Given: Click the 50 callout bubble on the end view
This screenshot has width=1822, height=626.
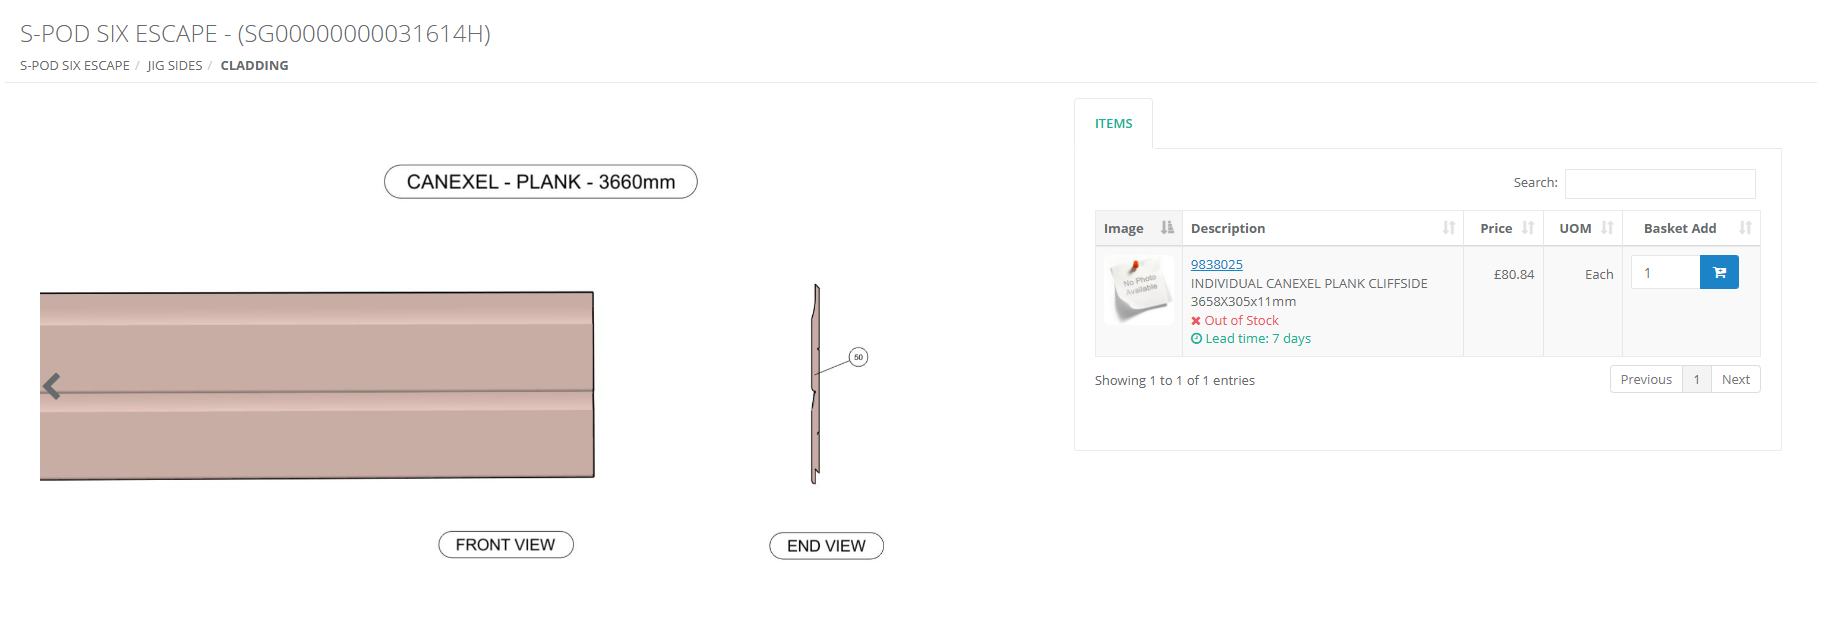Looking at the screenshot, I should [858, 357].
